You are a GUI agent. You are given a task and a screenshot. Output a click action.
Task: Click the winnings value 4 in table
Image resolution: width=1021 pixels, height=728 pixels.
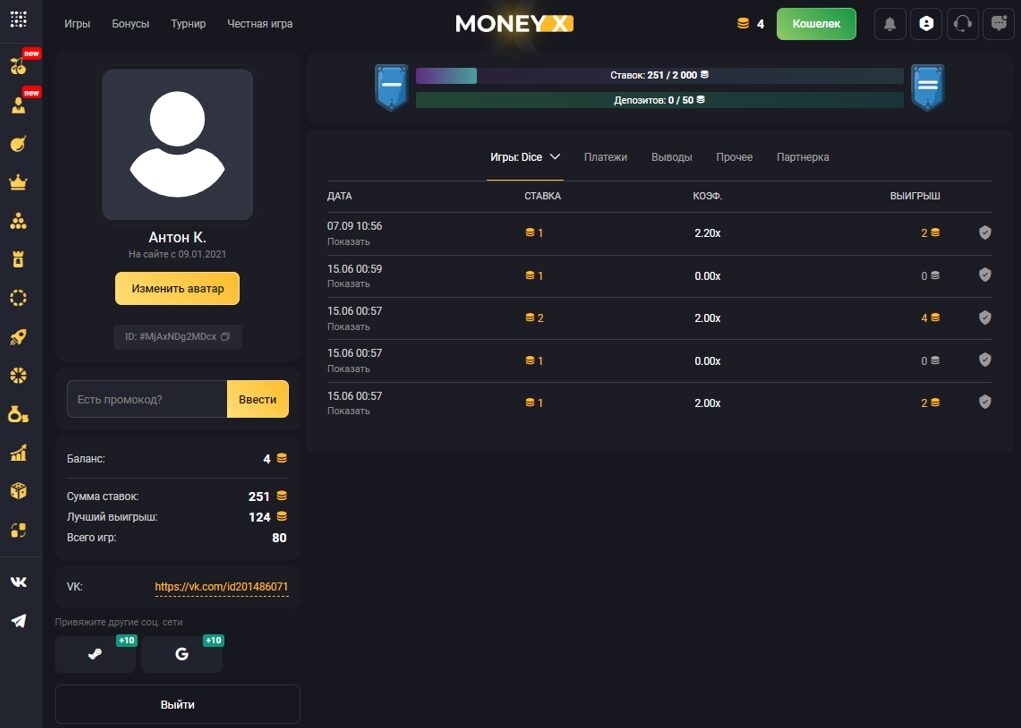pos(924,318)
